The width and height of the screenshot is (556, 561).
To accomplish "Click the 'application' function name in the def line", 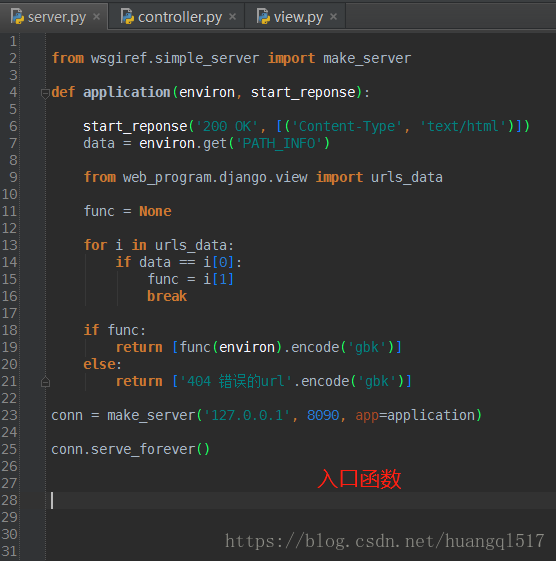I will click(127, 92).
